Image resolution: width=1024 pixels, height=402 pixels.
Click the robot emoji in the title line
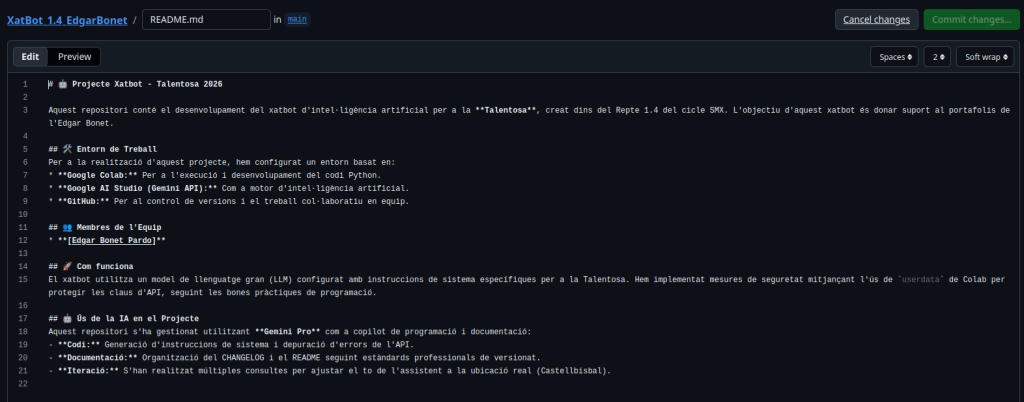tap(63, 83)
